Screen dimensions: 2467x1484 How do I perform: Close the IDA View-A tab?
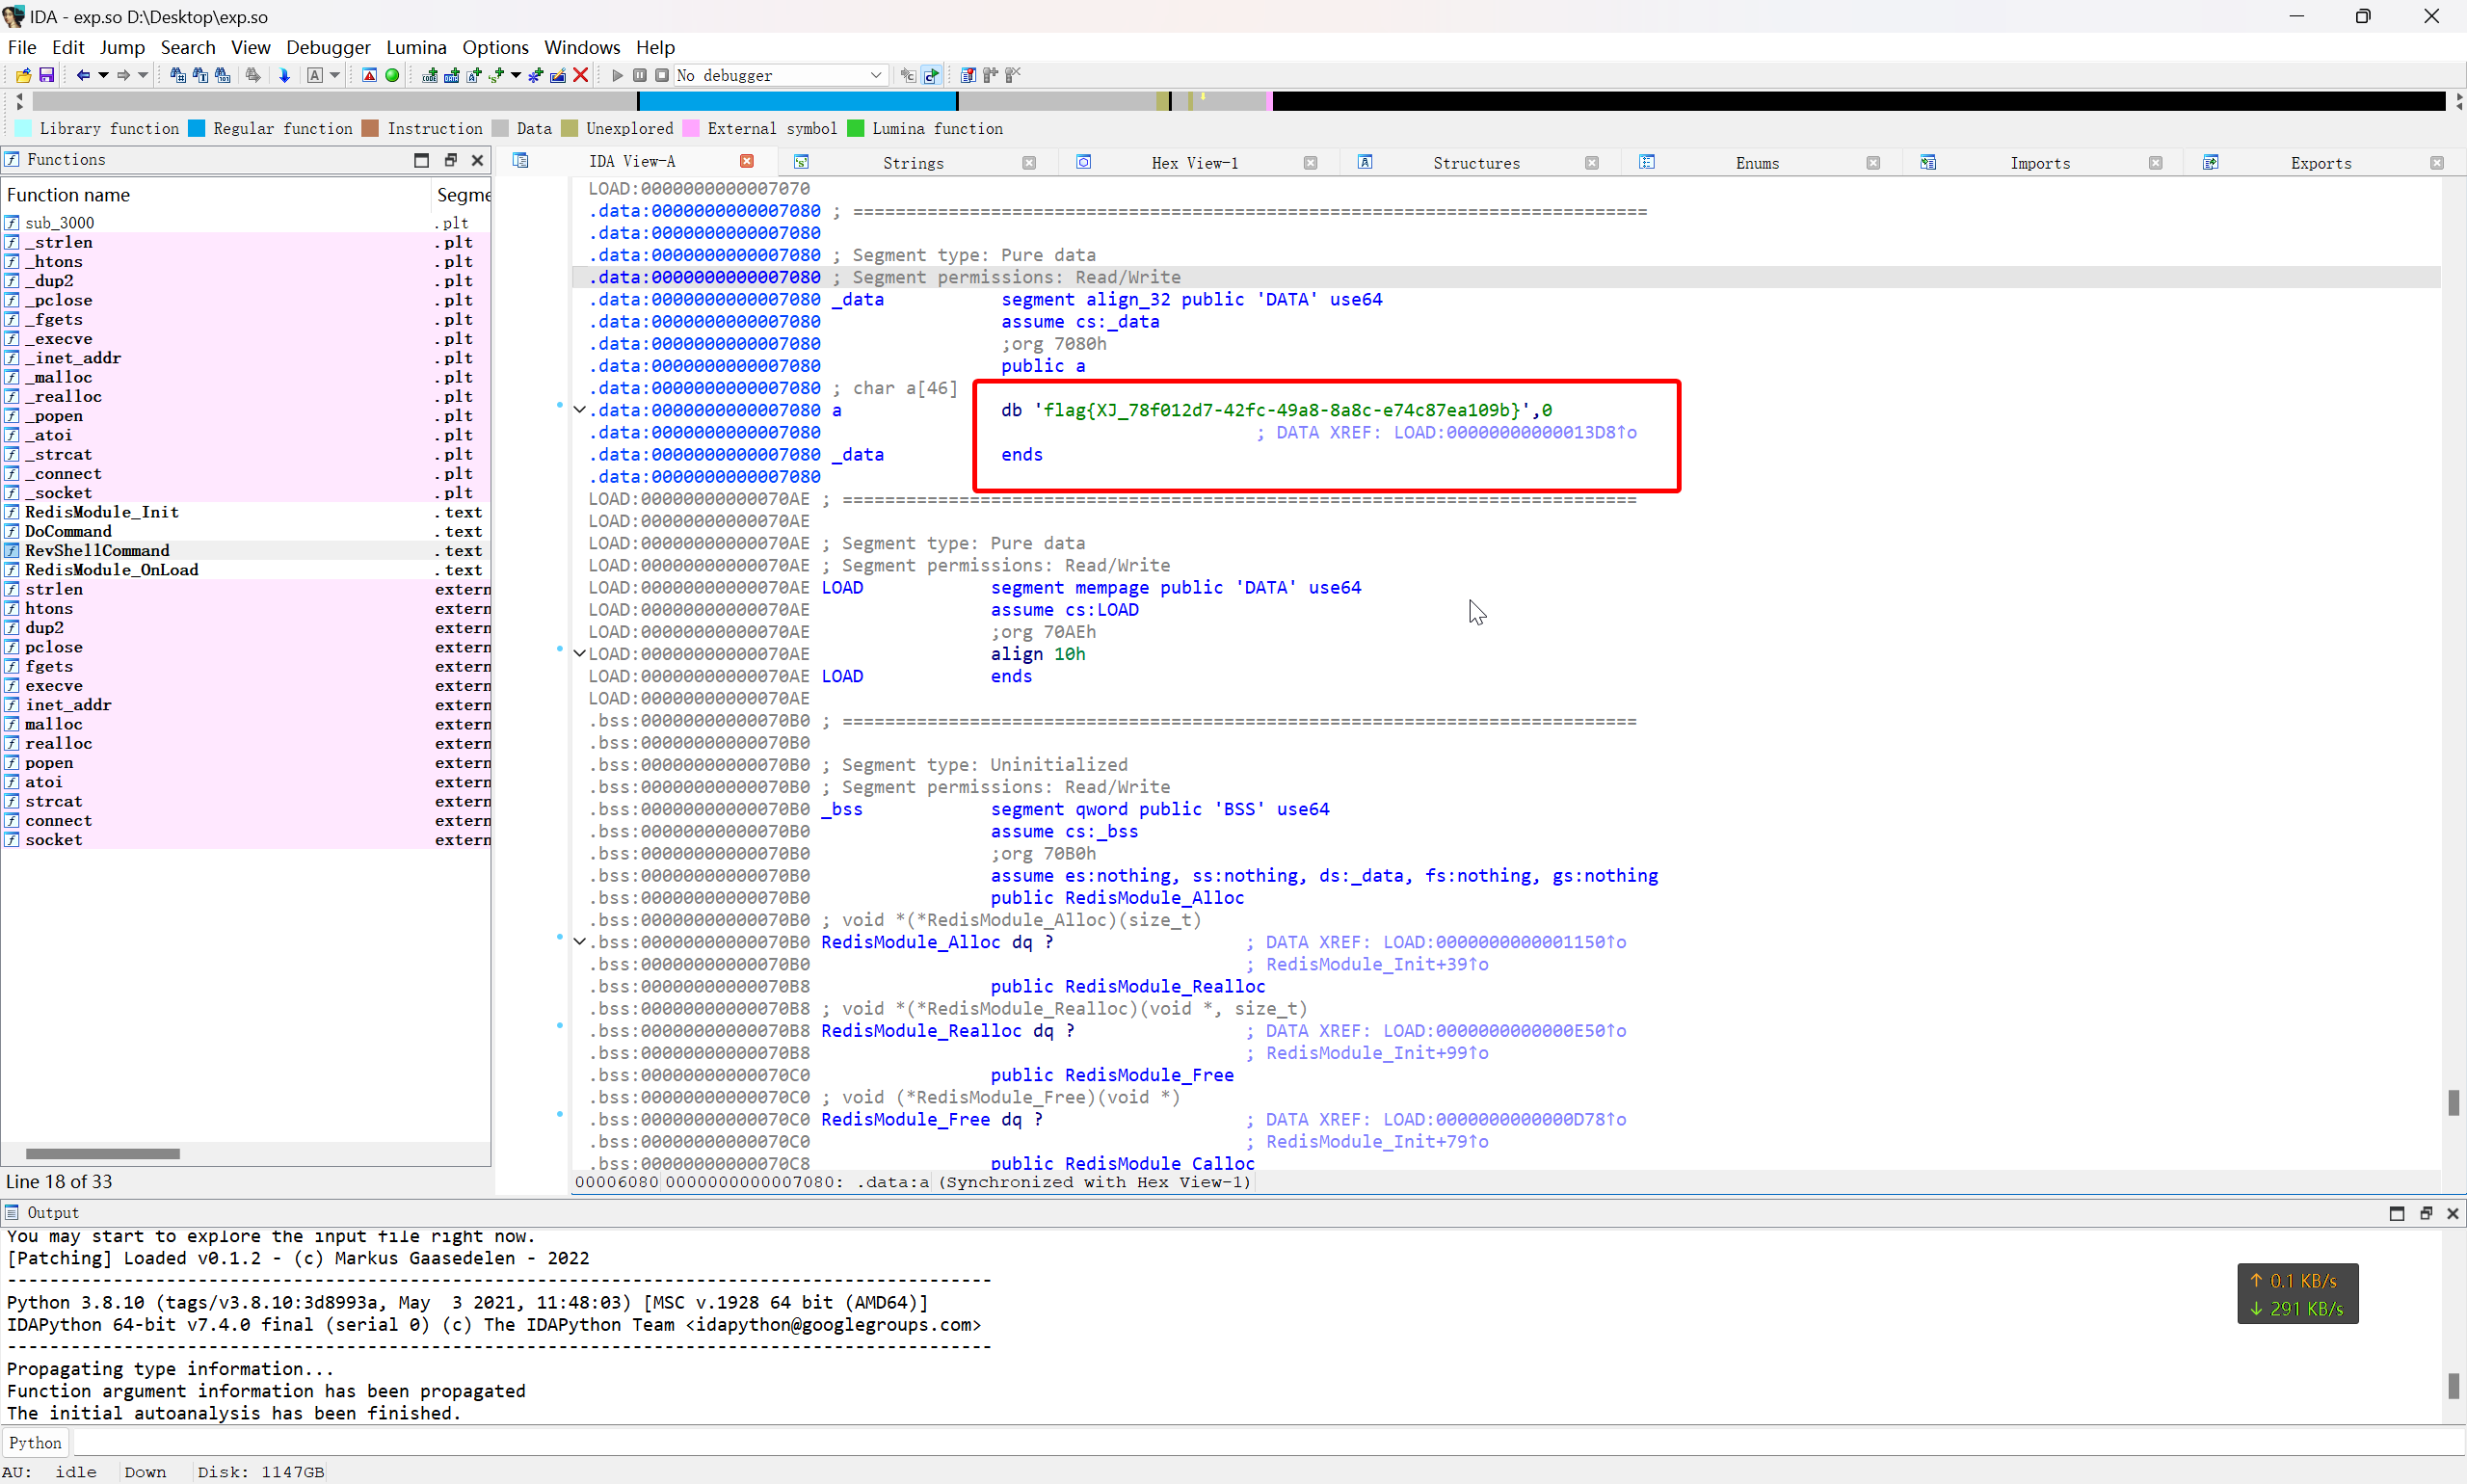click(746, 161)
